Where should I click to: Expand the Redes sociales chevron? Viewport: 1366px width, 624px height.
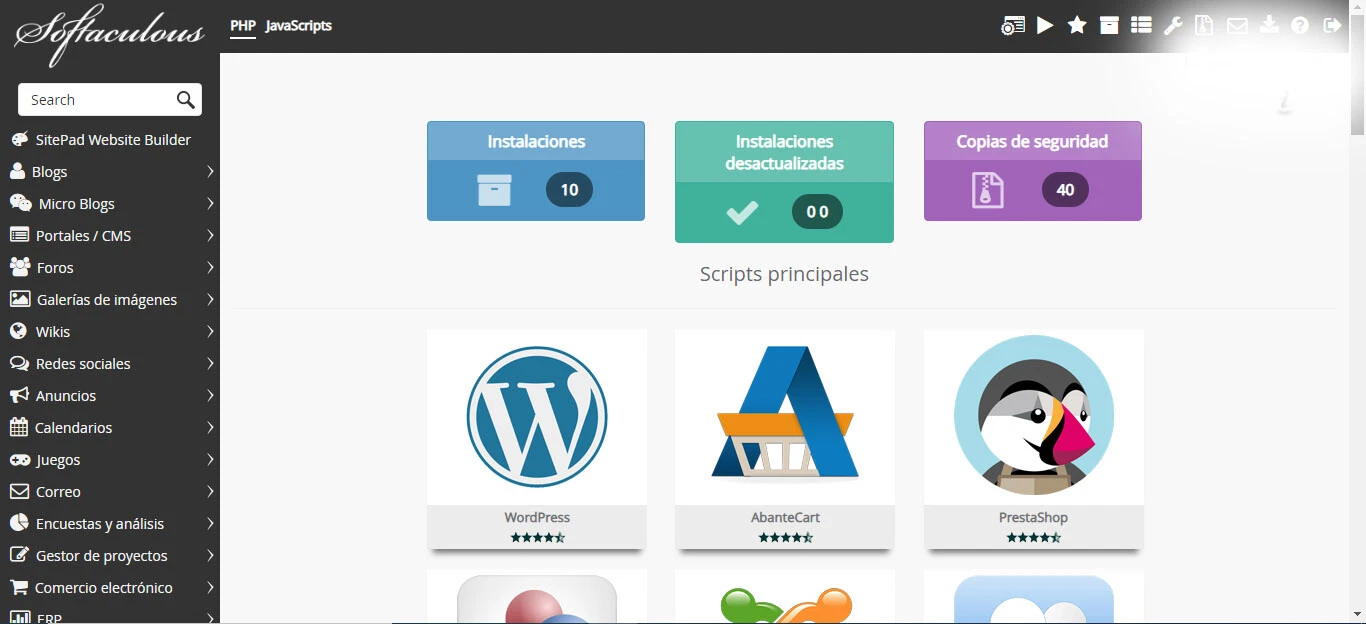[x=210, y=363]
